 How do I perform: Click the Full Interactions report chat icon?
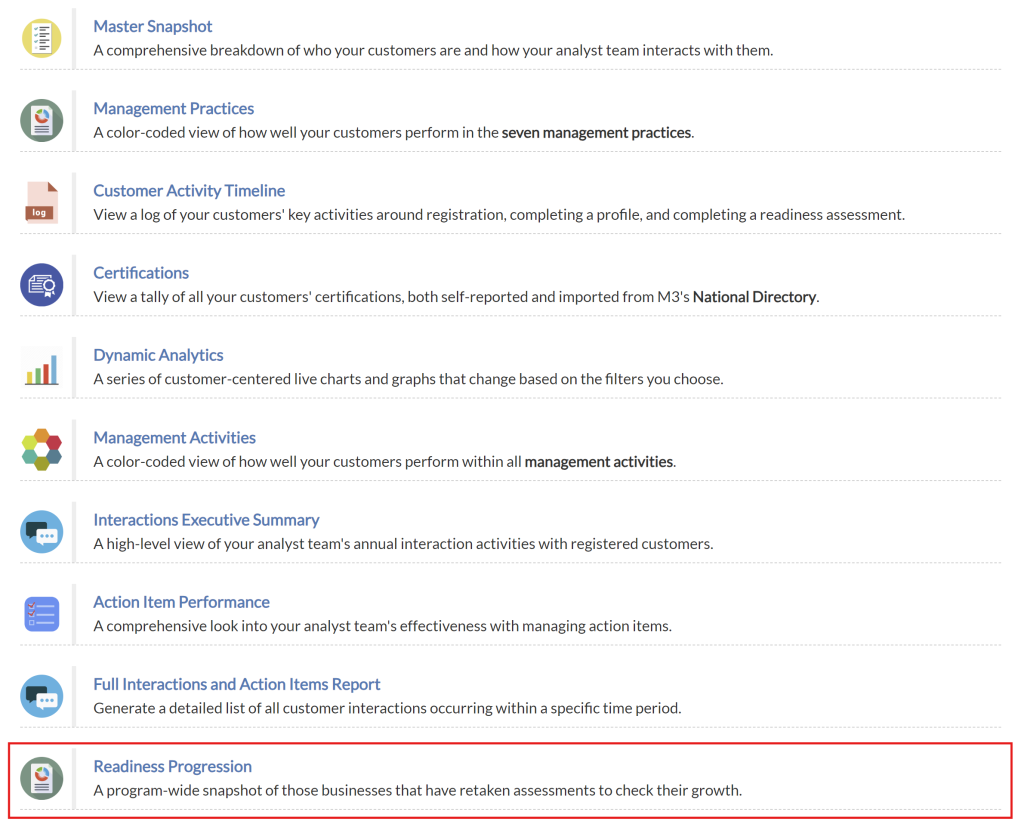tap(42, 696)
